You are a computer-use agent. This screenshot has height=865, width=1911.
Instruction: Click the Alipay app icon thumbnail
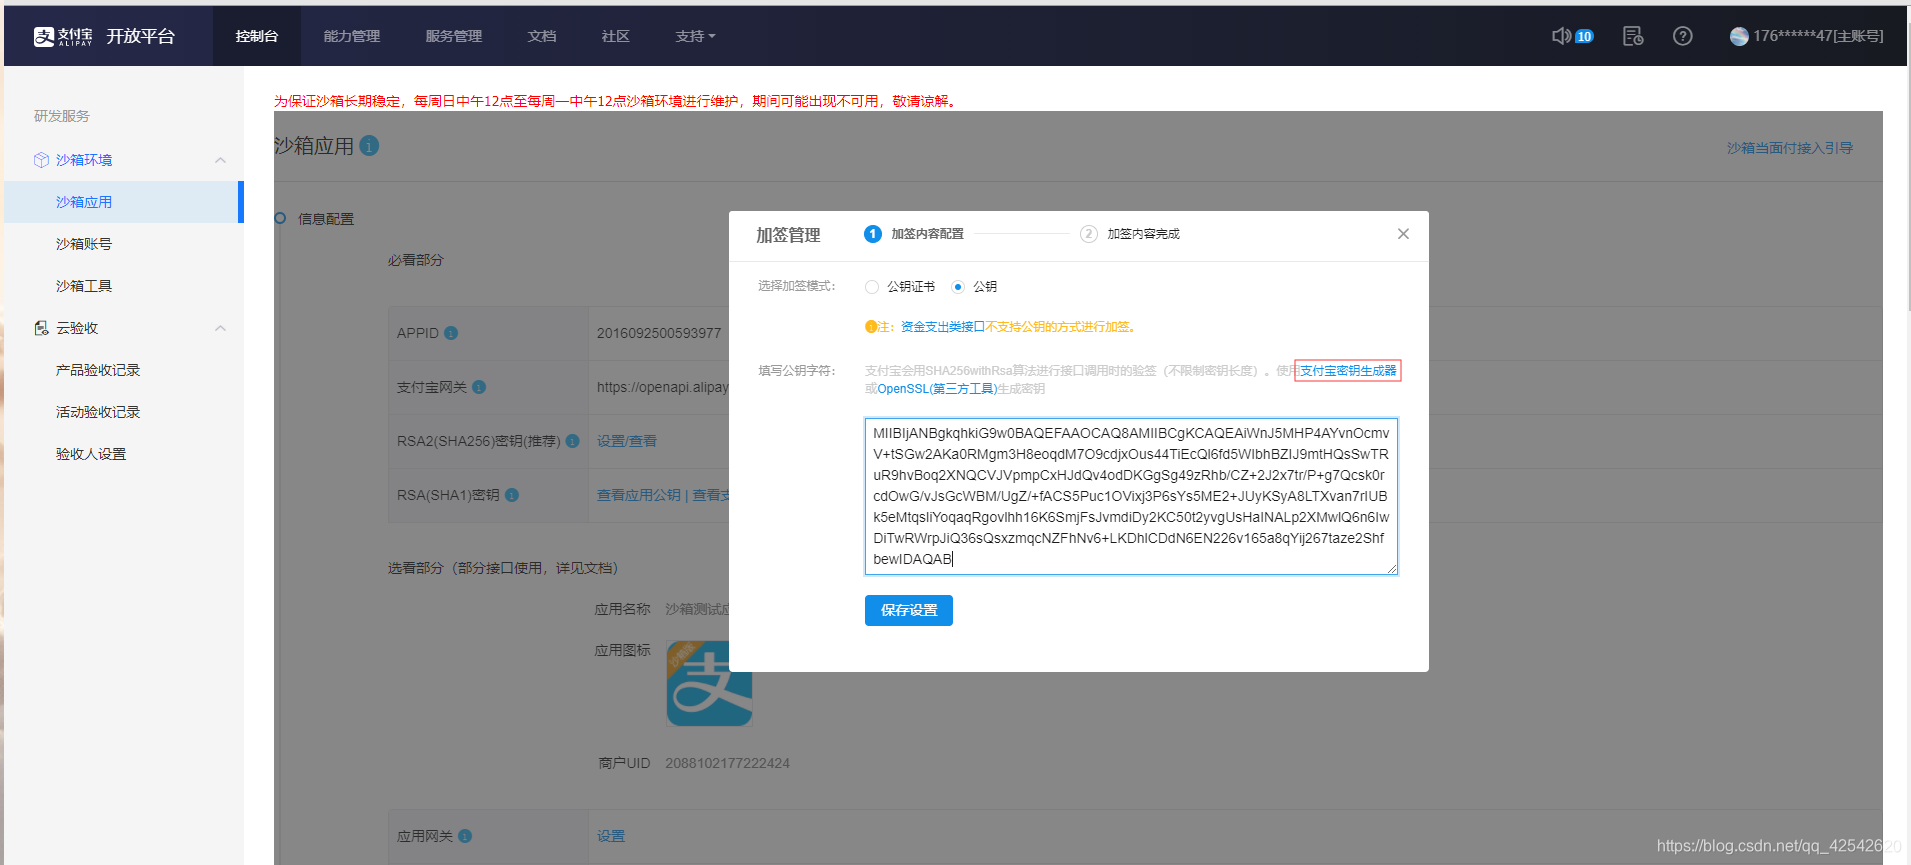pyautogui.click(x=709, y=684)
